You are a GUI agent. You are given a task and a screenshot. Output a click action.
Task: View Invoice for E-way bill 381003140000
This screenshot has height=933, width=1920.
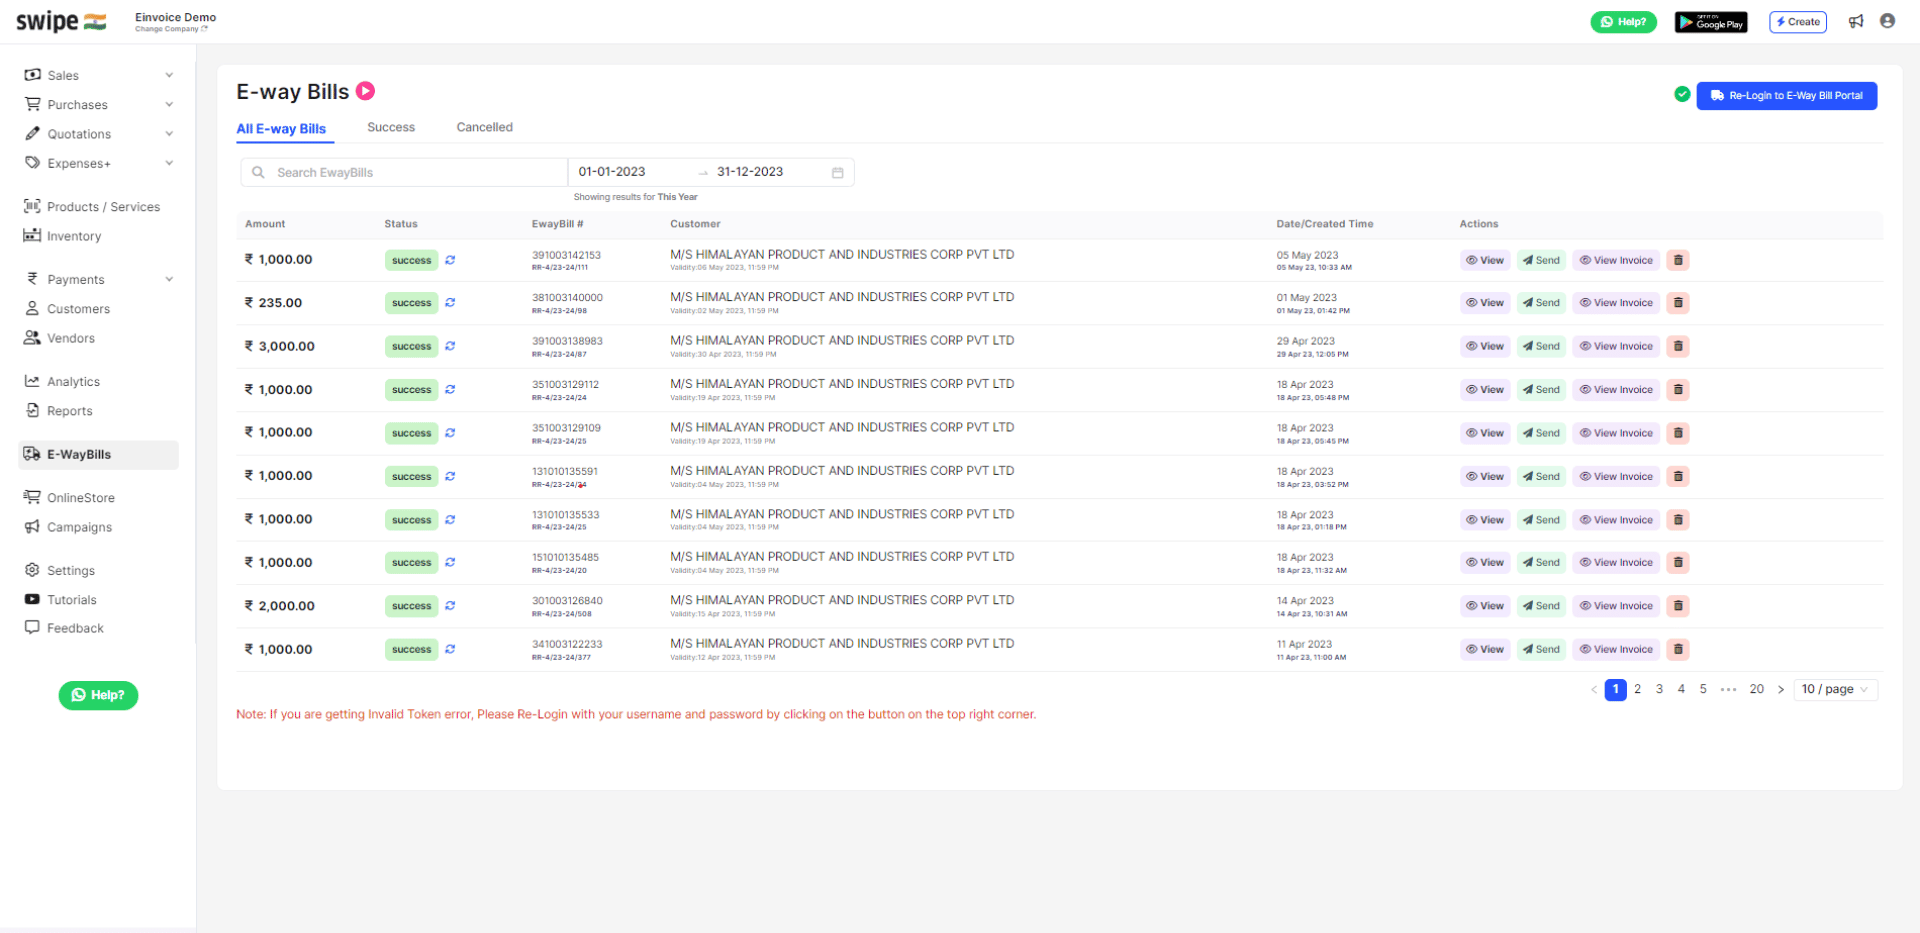tap(1616, 303)
